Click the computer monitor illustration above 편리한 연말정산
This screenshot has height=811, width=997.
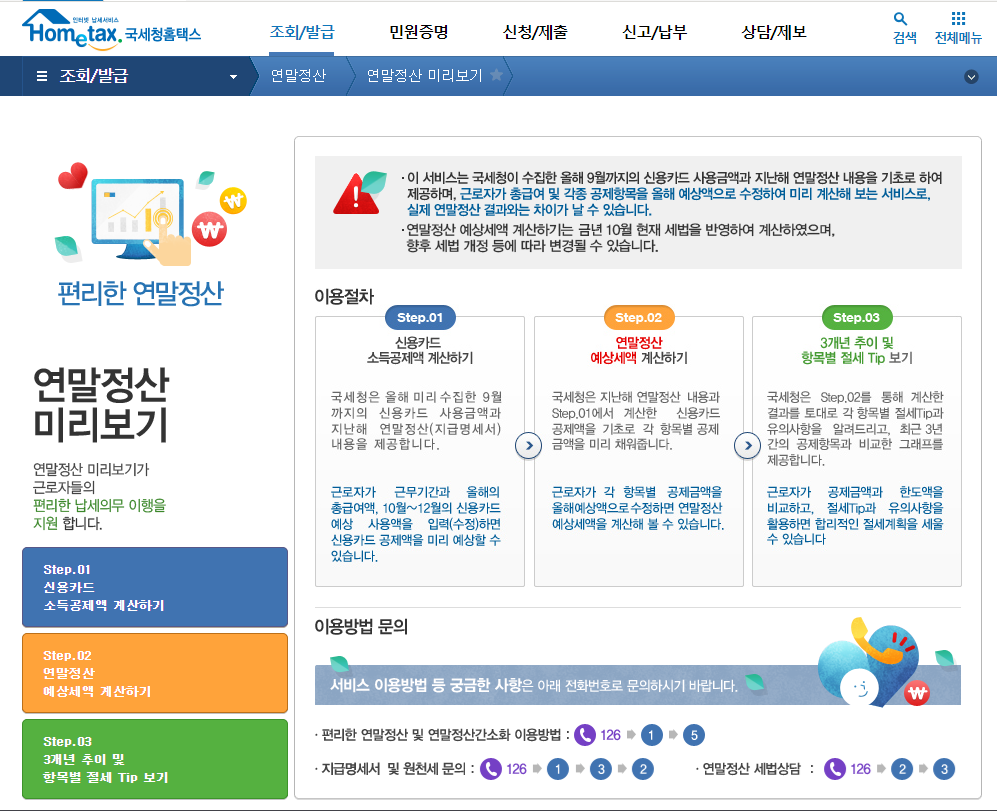138,219
